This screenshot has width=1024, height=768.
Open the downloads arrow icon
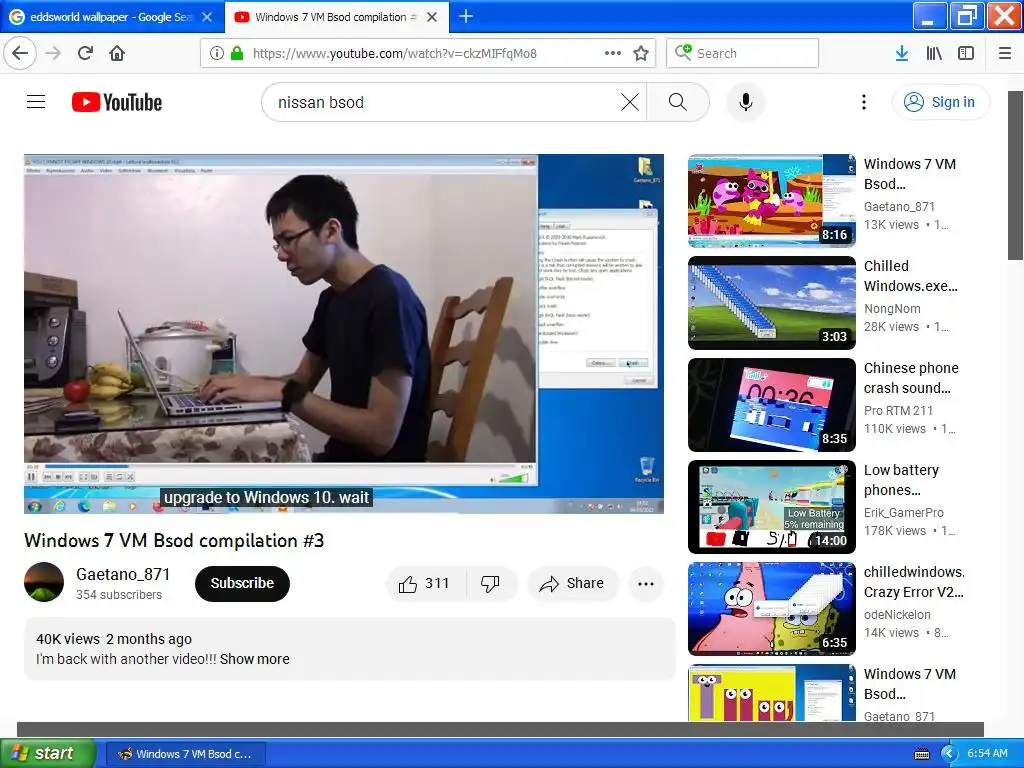point(902,53)
